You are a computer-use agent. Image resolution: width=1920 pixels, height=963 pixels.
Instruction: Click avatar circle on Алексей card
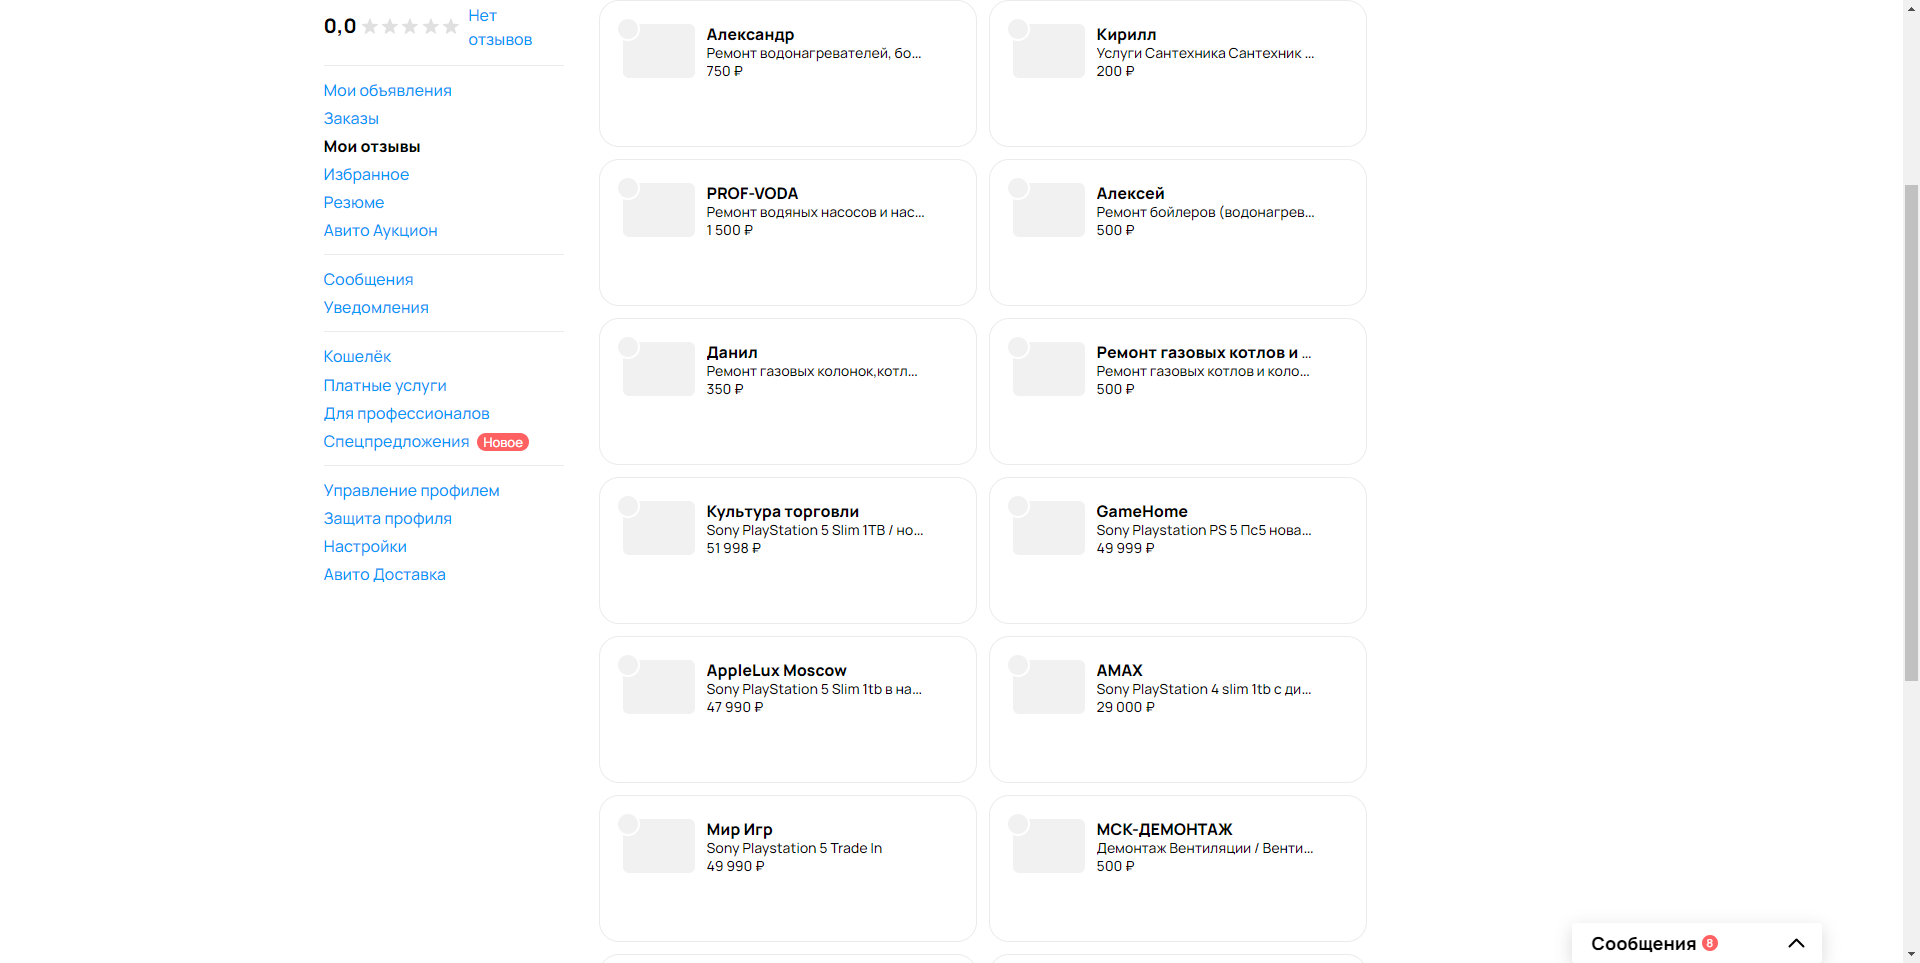(1018, 188)
